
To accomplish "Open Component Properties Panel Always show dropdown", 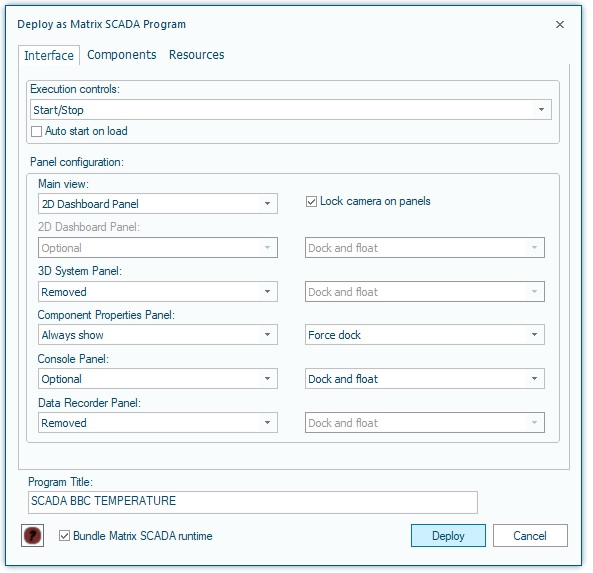I will tap(158, 335).
